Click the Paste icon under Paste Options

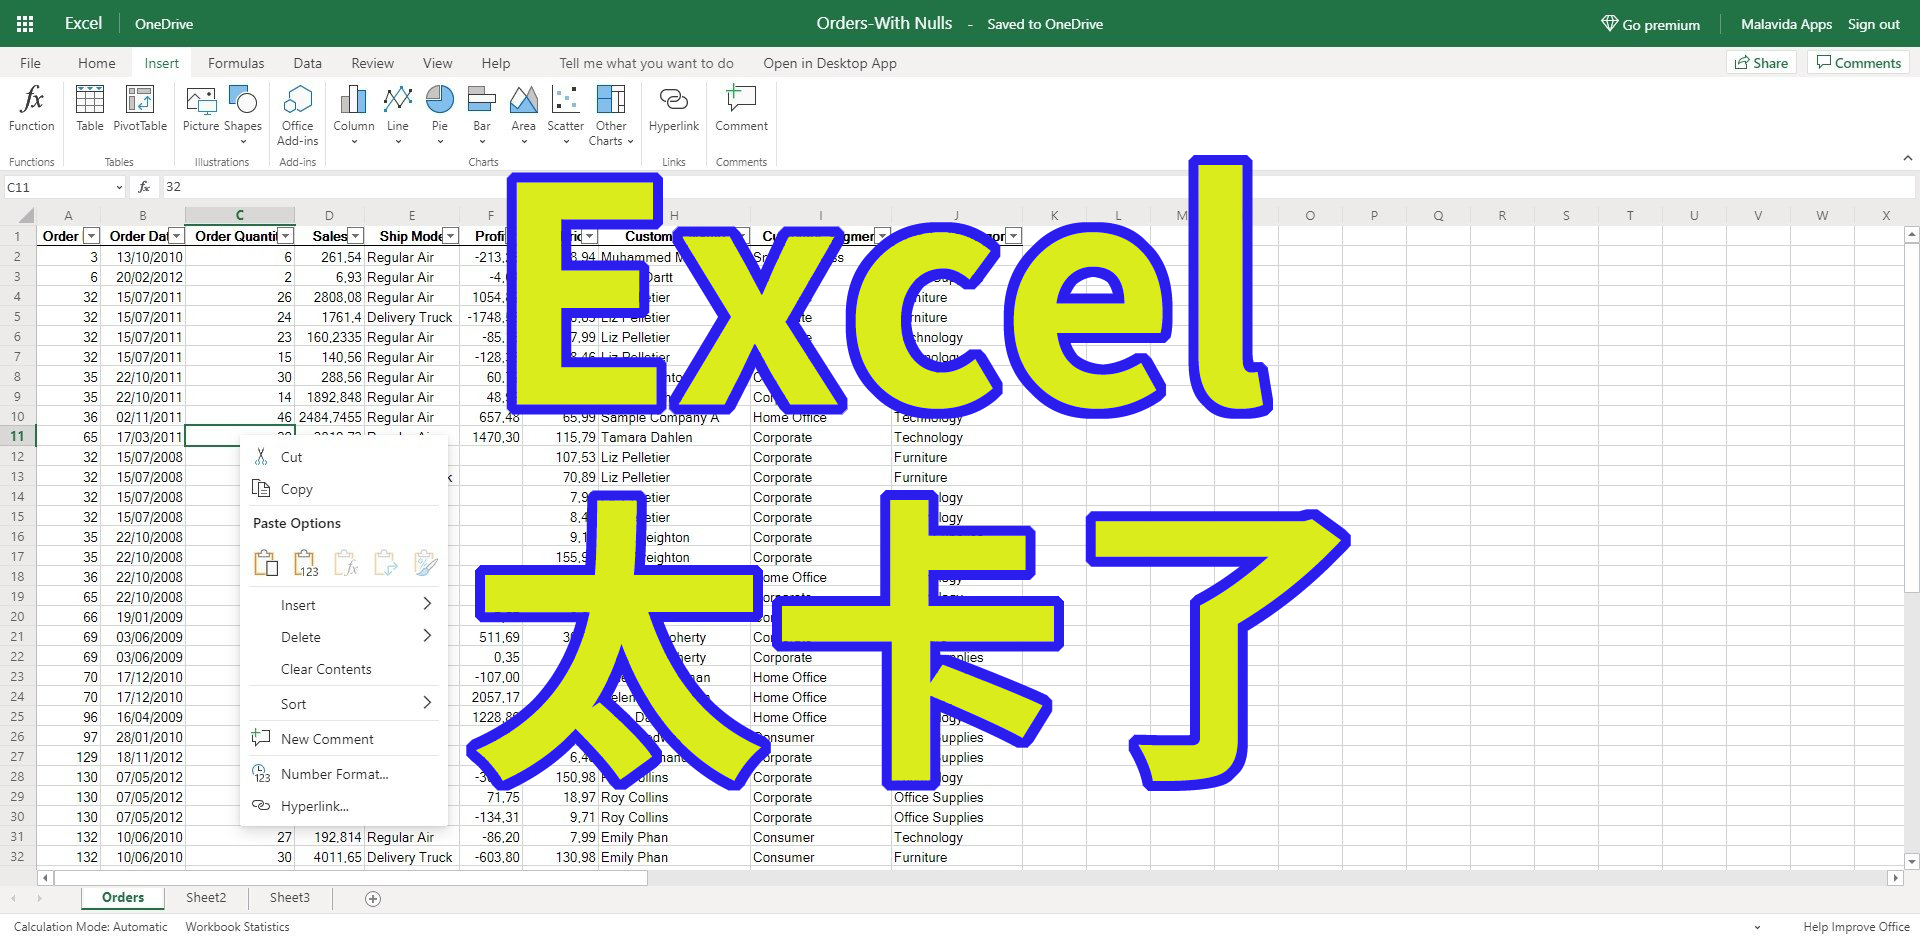point(266,563)
